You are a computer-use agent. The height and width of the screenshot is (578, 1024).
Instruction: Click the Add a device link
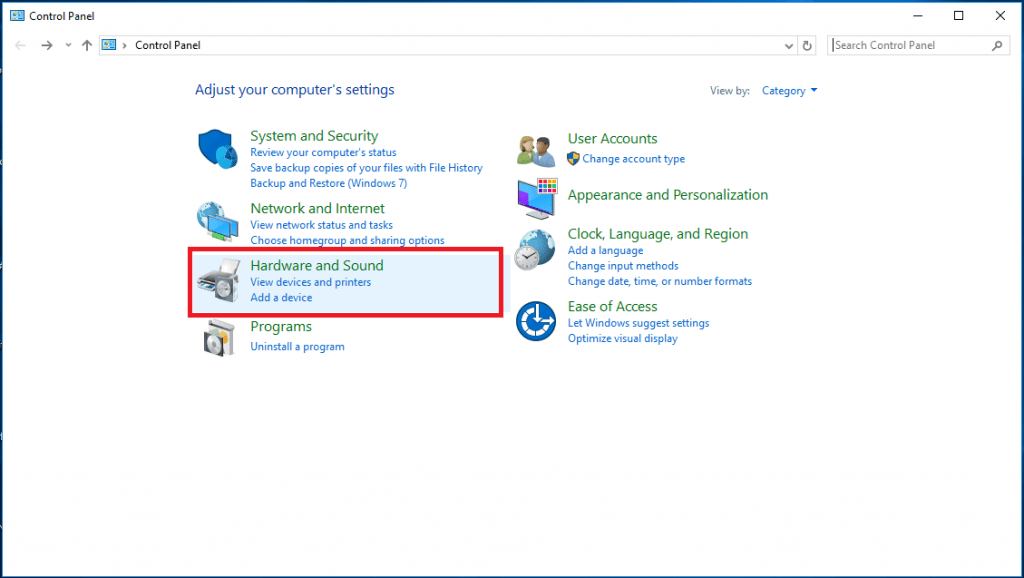point(281,297)
